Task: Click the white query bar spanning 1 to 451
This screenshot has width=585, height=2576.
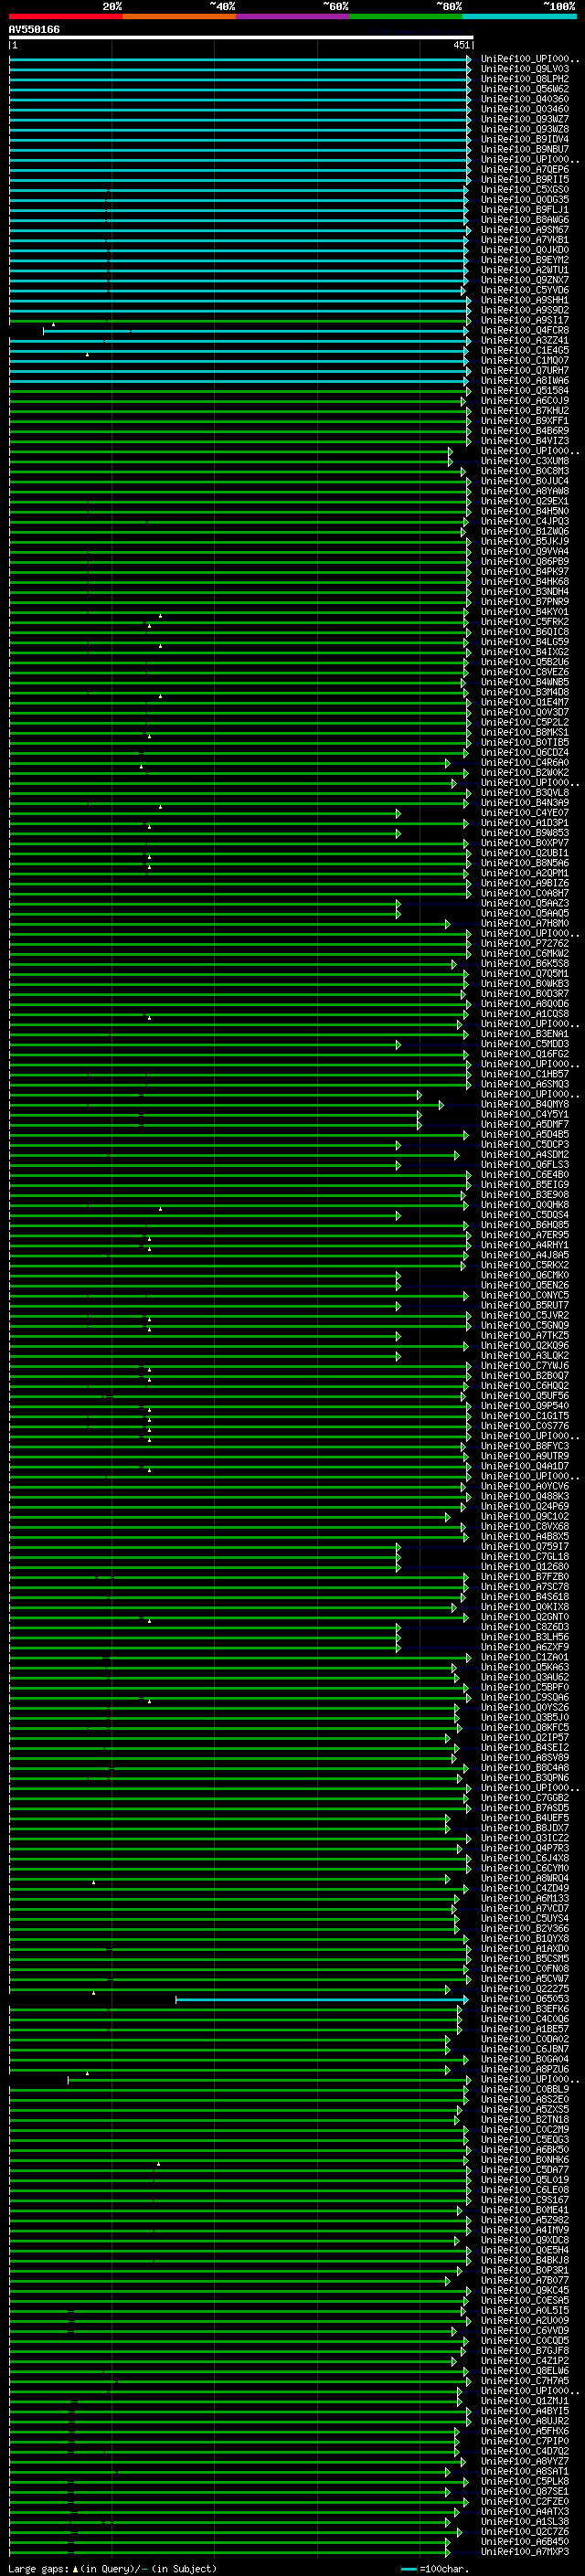Action: tap(241, 38)
